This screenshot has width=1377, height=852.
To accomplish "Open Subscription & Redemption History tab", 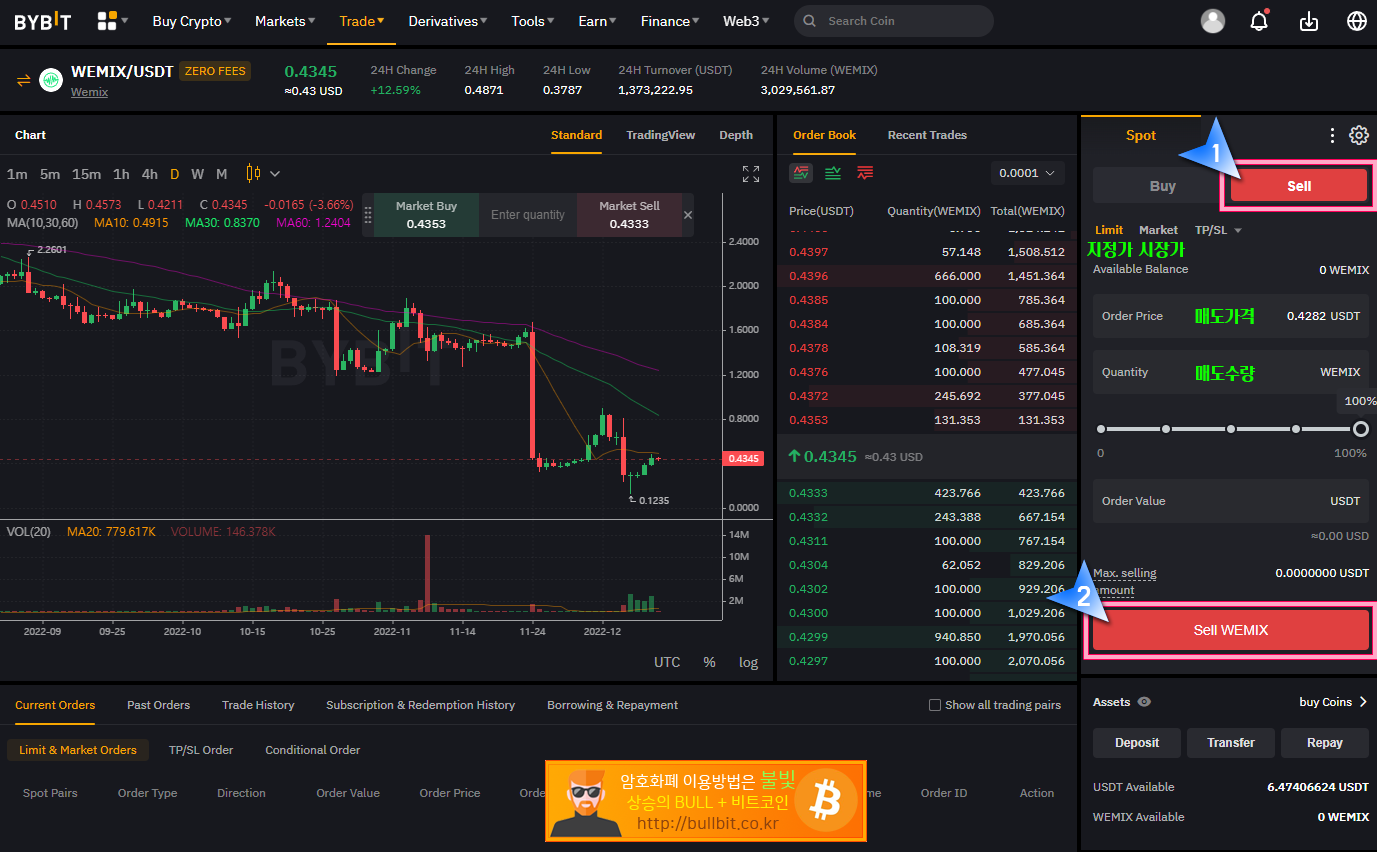I will point(420,705).
